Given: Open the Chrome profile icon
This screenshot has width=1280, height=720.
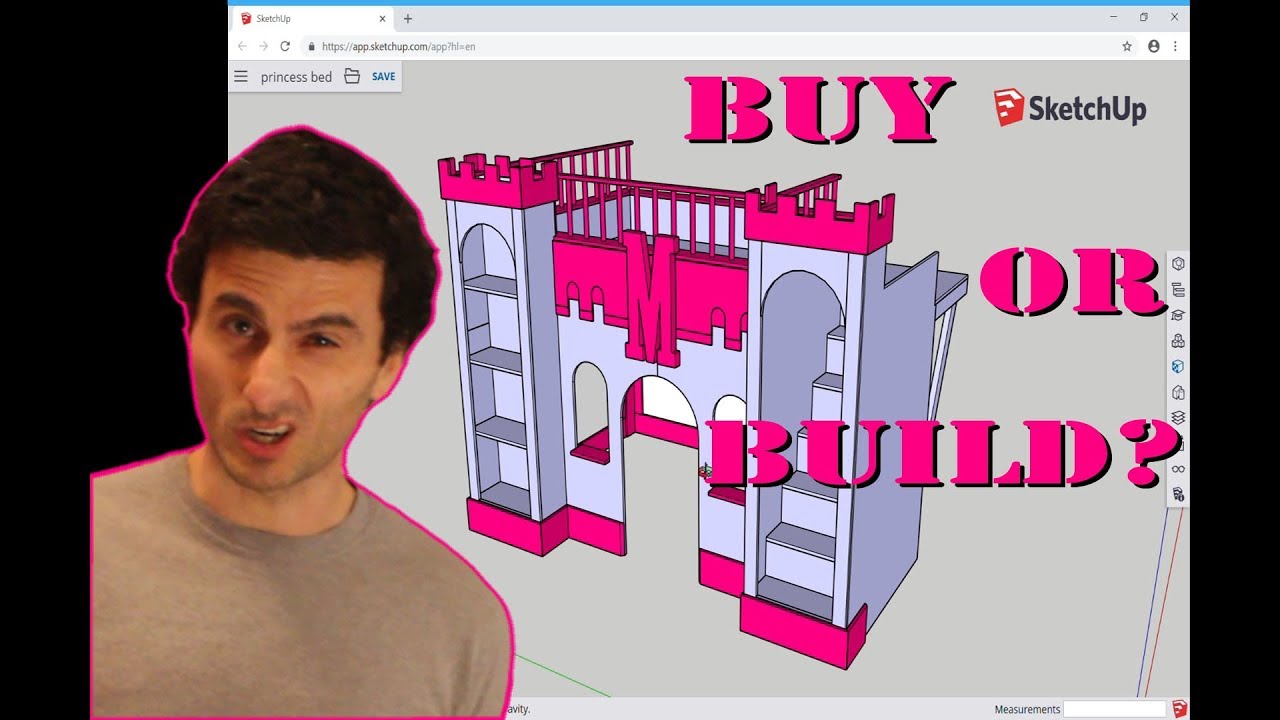Looking at the screenshot, I should tap(1154, 46).
